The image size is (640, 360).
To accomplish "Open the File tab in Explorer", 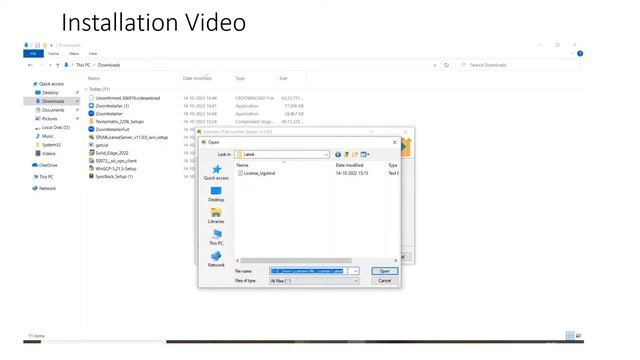I will tap(33, 53).
